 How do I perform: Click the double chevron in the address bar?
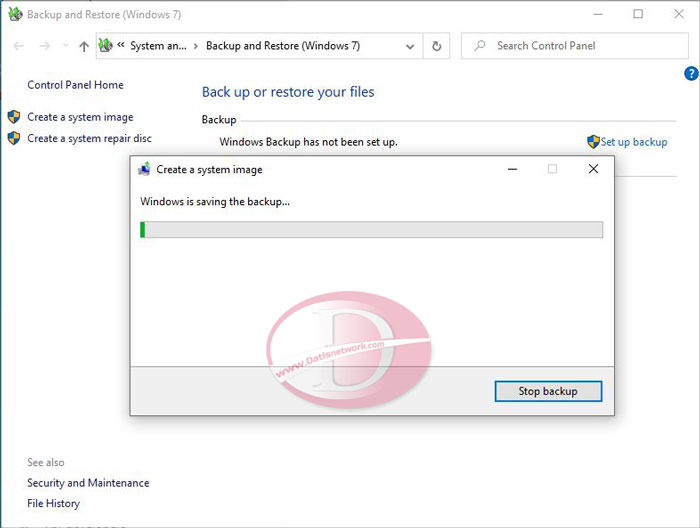point(121,45)
